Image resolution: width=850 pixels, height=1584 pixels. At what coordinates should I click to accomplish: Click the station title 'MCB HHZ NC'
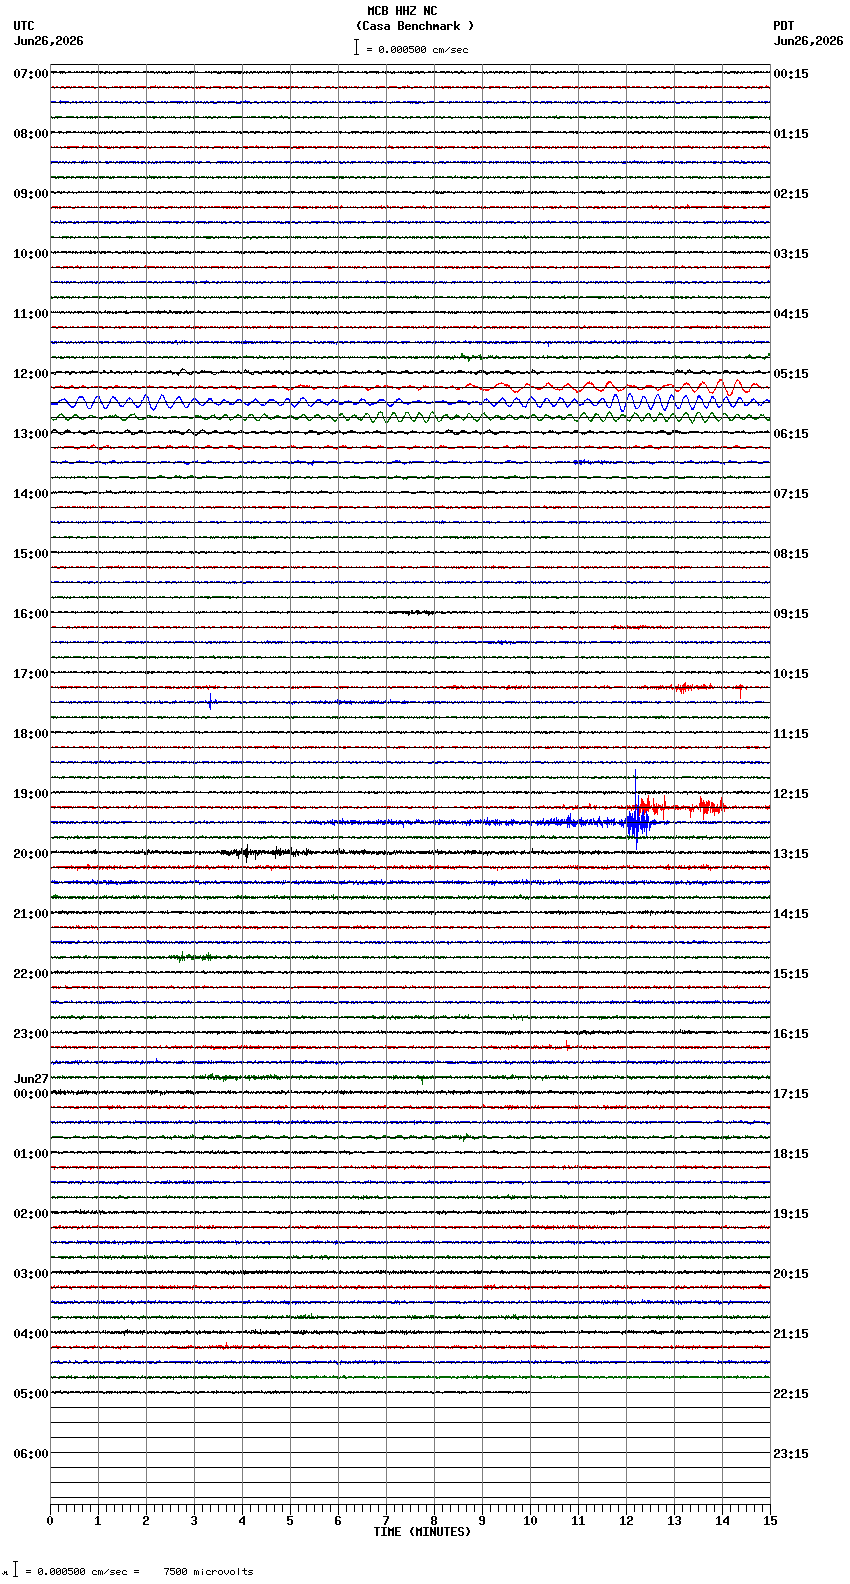click(x=402, y=11)
